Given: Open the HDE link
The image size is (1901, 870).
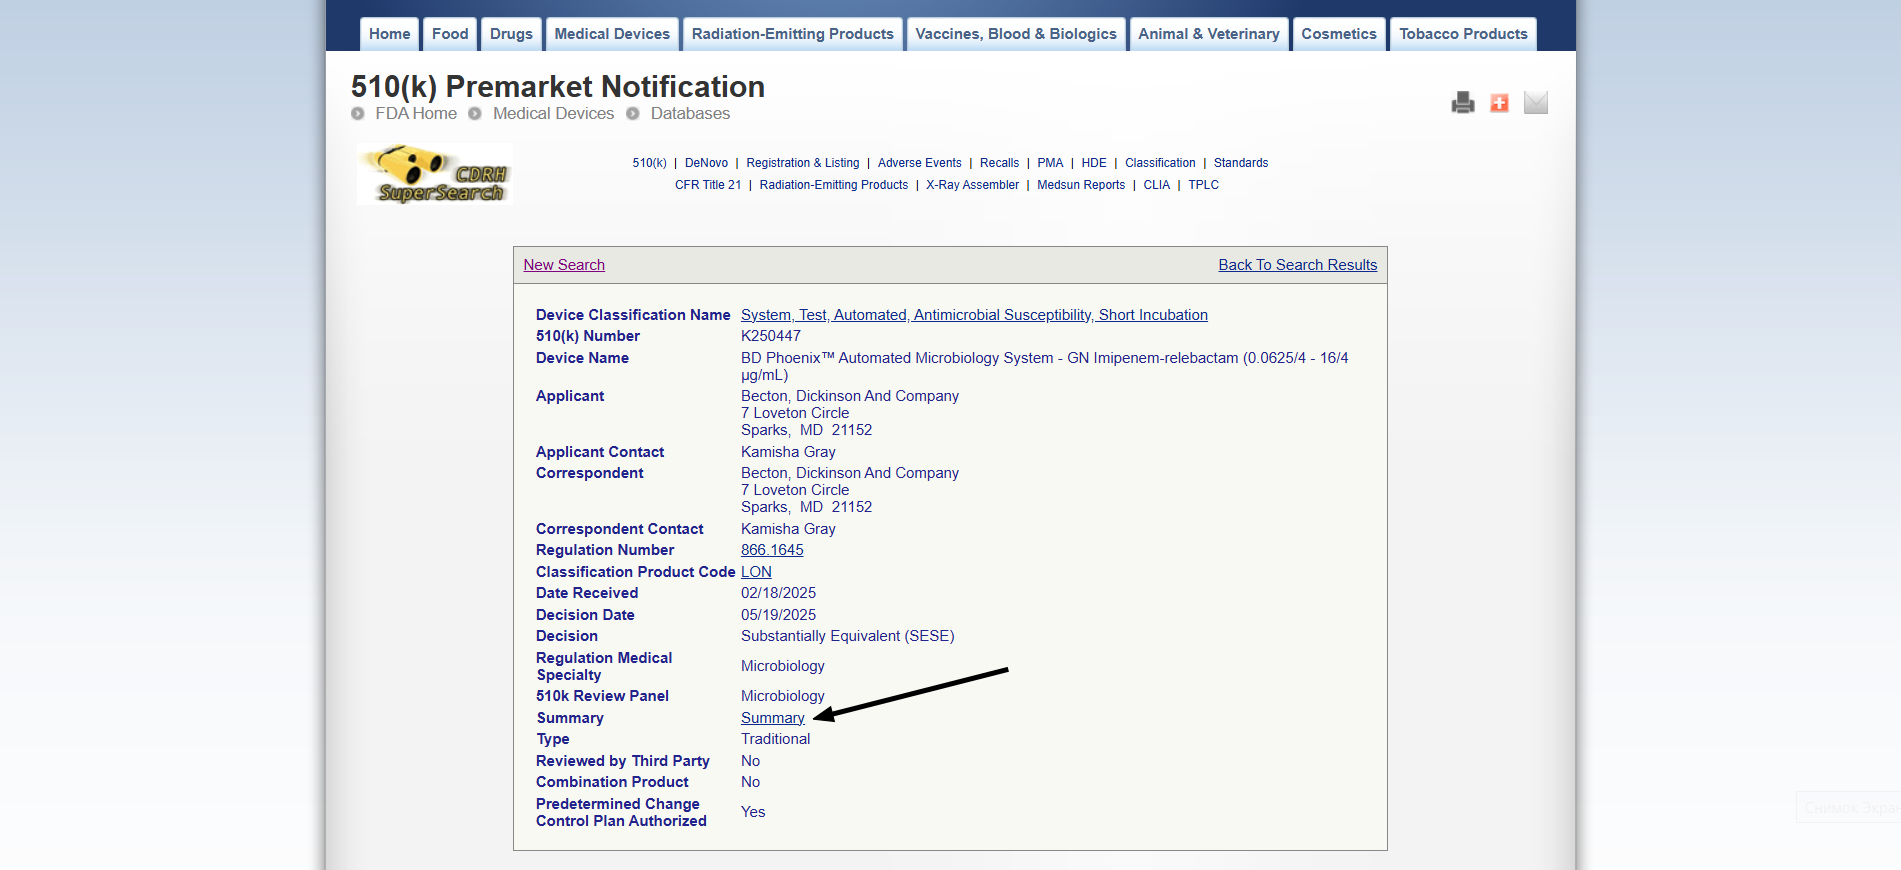Looking at the screenshot, I should click(x=1094, y=163).
